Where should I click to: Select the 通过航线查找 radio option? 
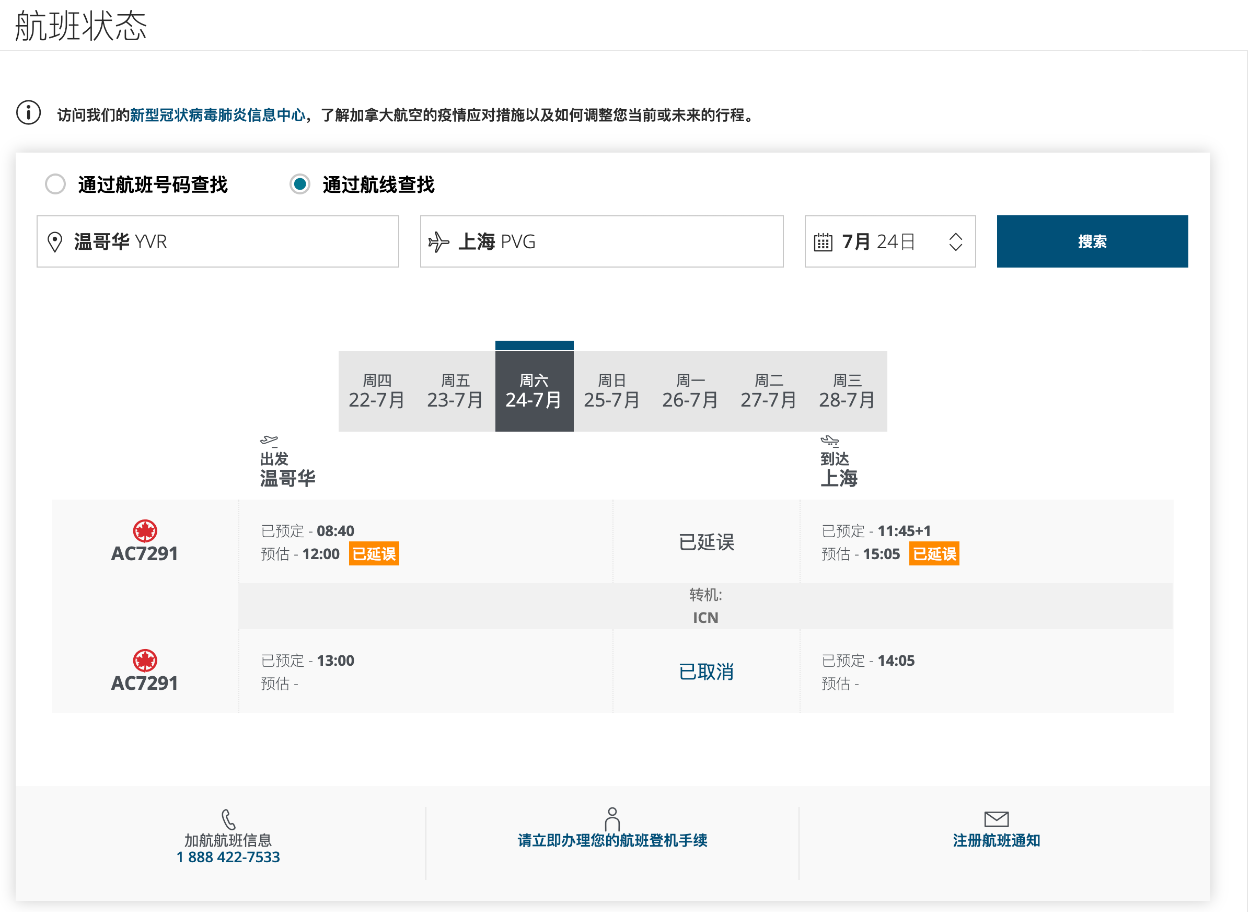[299, 184]
